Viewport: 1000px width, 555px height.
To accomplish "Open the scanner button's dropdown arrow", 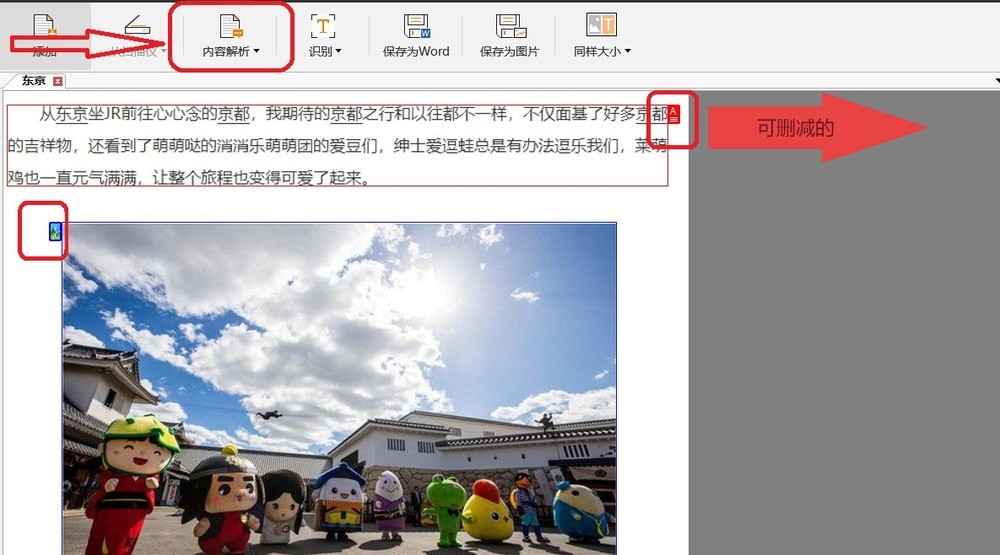I will click(x=163, y=52).
